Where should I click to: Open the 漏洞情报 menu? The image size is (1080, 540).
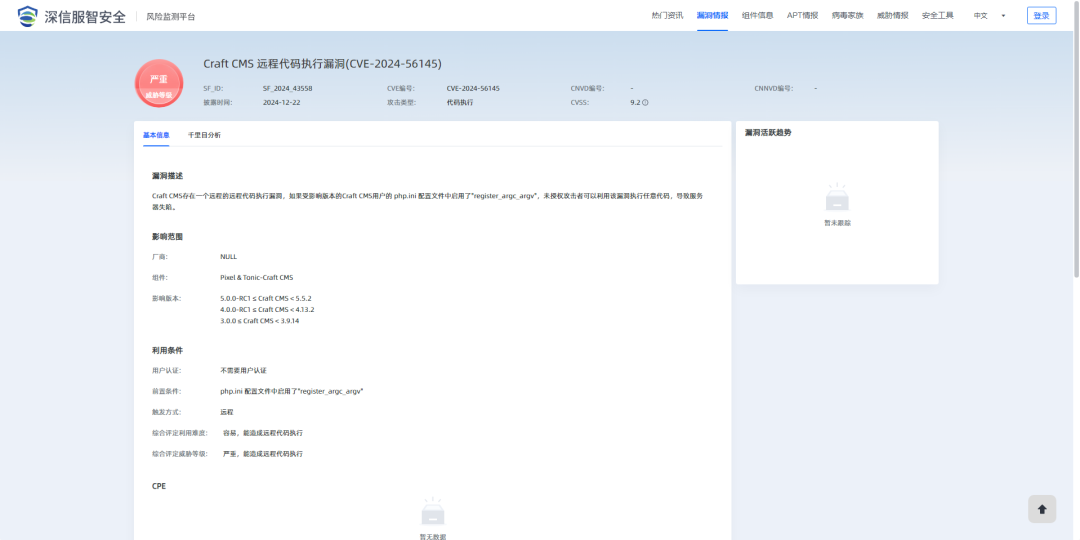coord(712,15)
